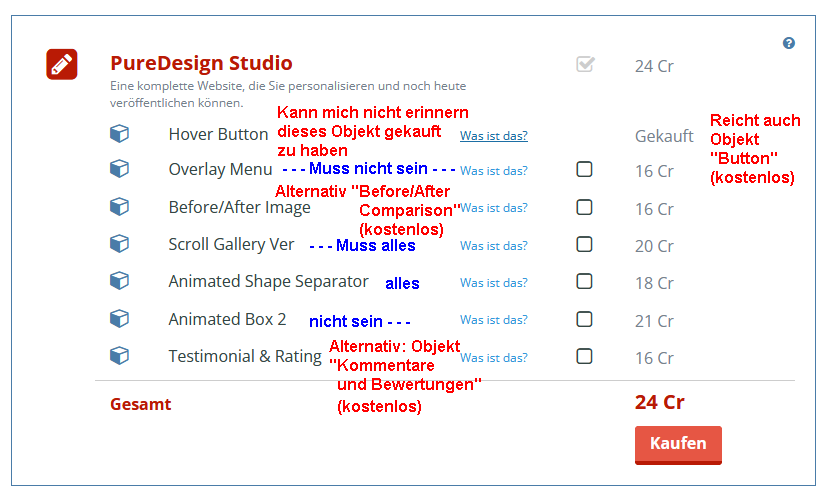Check the Animated Shape Separator checkbox
This screenshot has width=823, height=501.
585,282
